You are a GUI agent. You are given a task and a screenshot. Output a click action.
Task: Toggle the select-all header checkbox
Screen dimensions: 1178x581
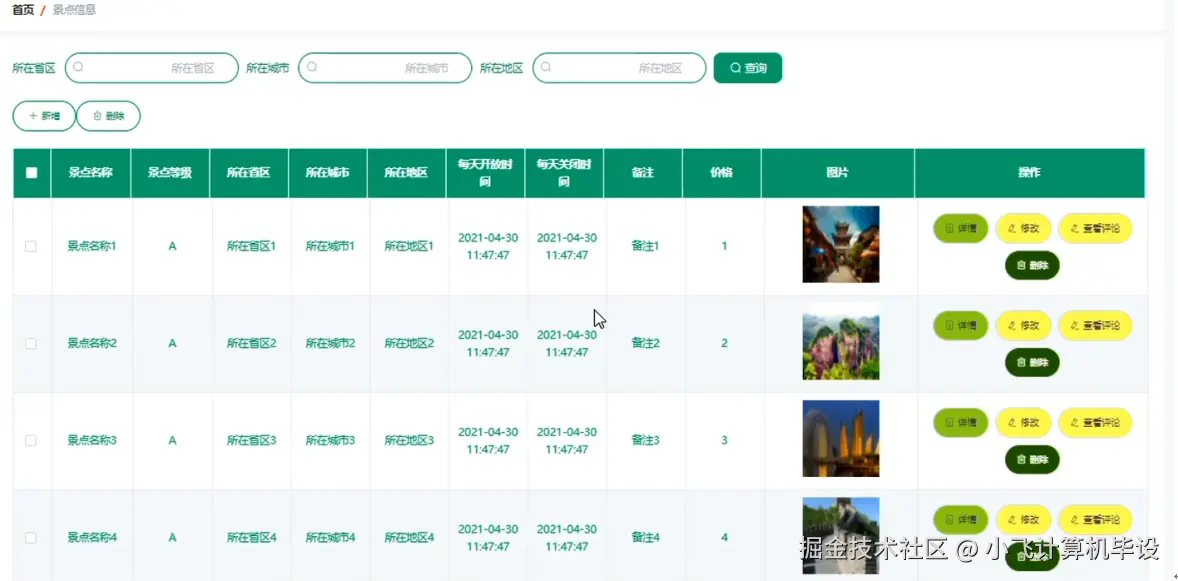[32, 172]
